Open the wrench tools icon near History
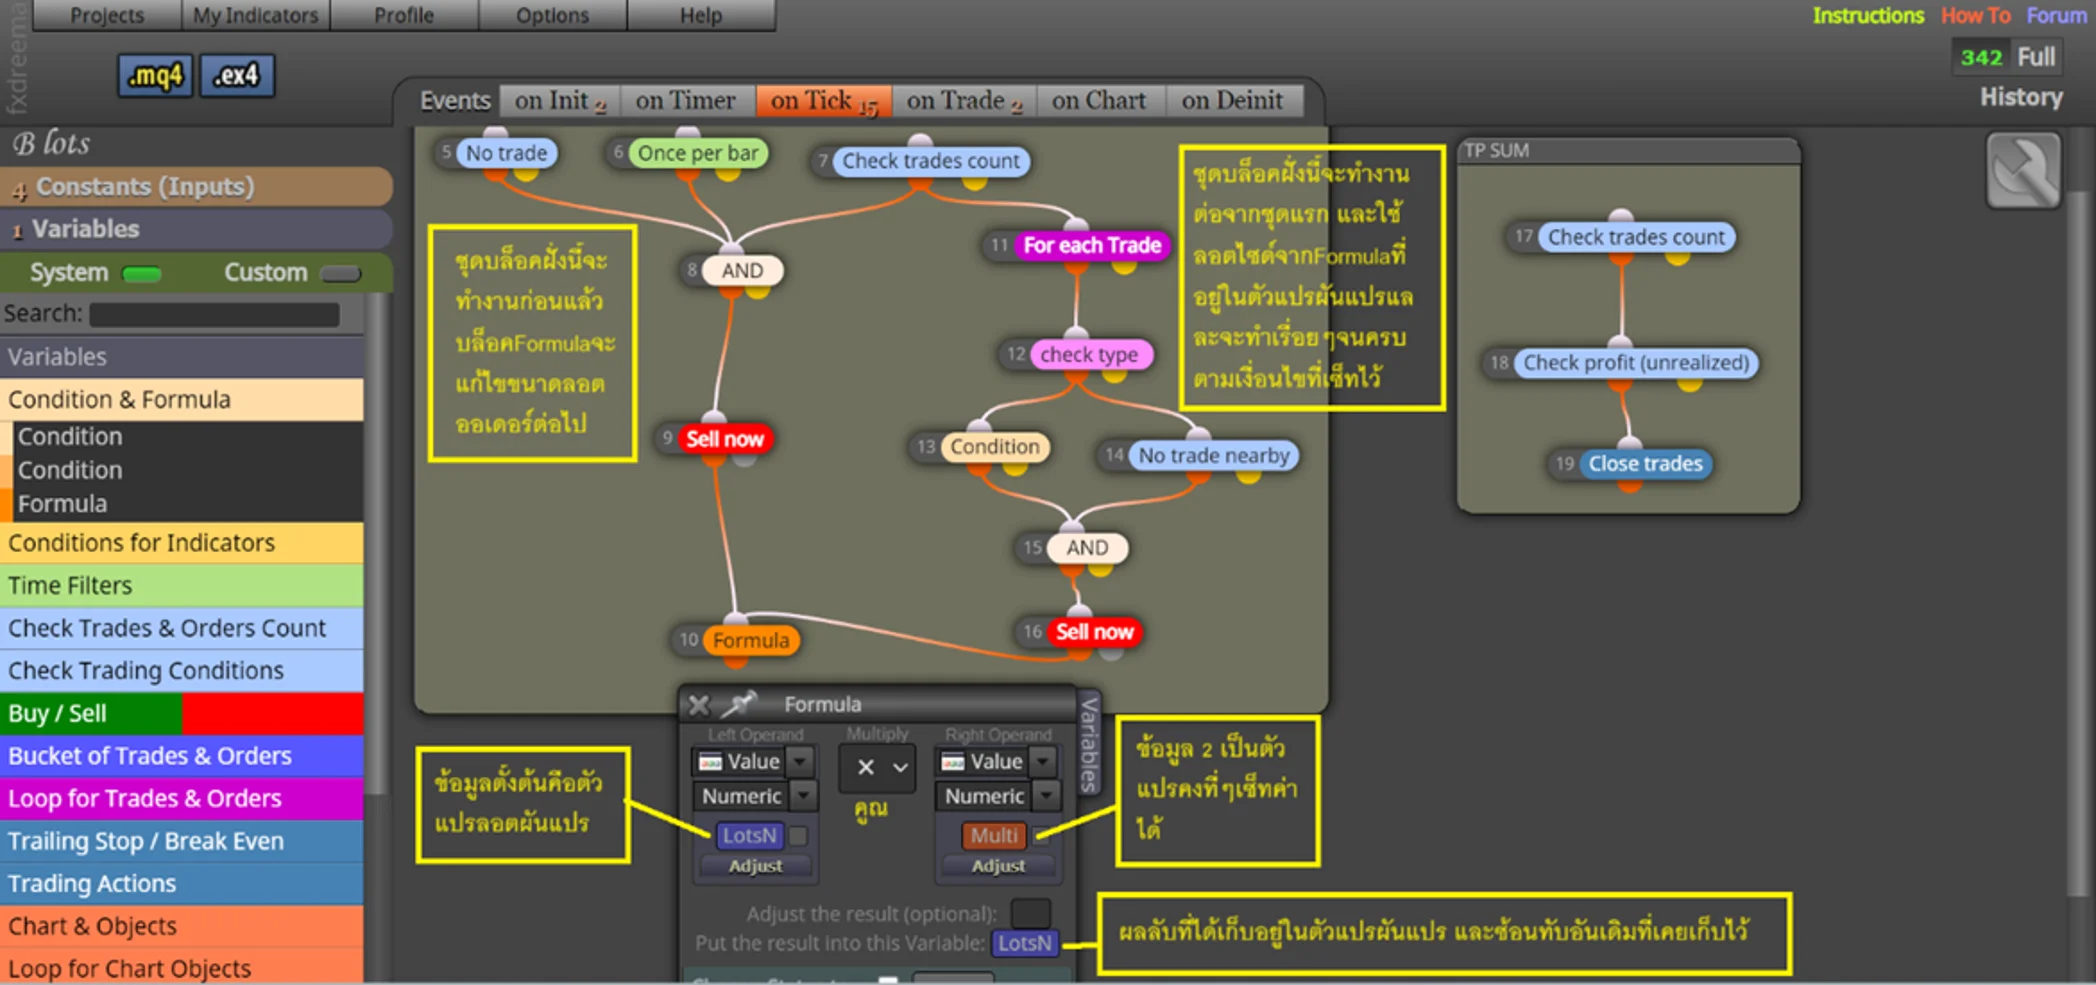The image size is (2096, 985). tap(2023, 171)
